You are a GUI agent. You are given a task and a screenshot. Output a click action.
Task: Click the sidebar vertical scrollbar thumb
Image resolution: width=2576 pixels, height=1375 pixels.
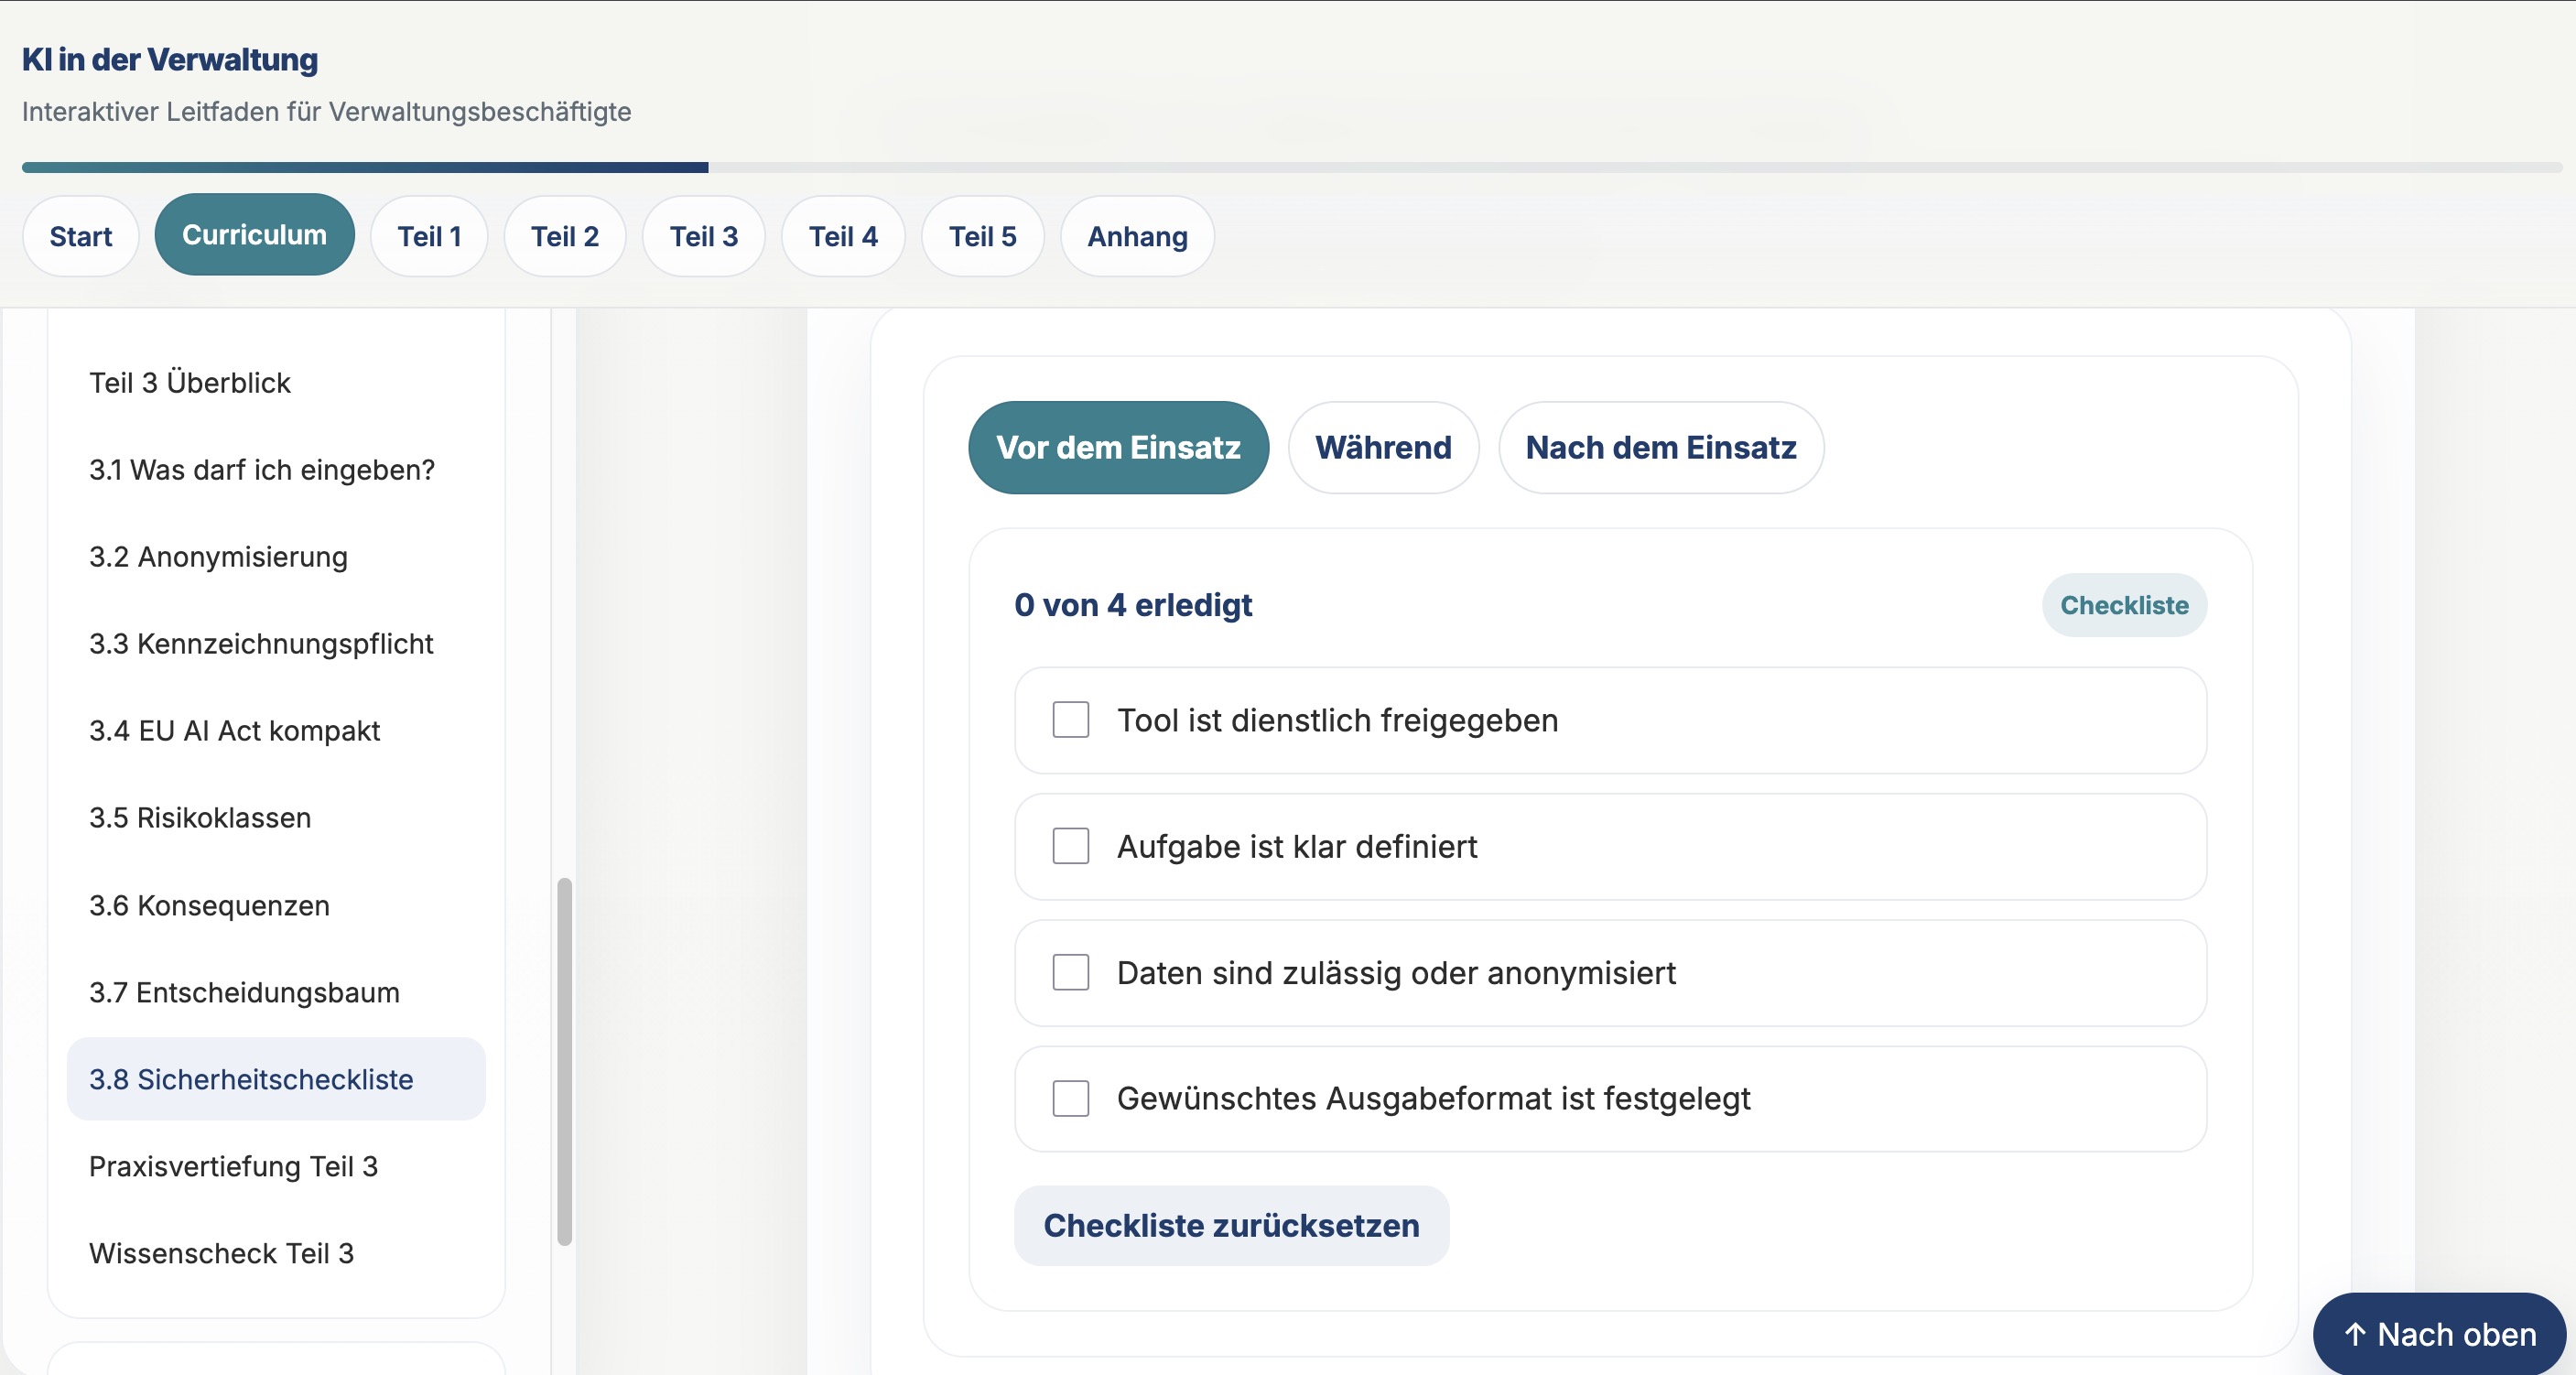[564, 1061]
